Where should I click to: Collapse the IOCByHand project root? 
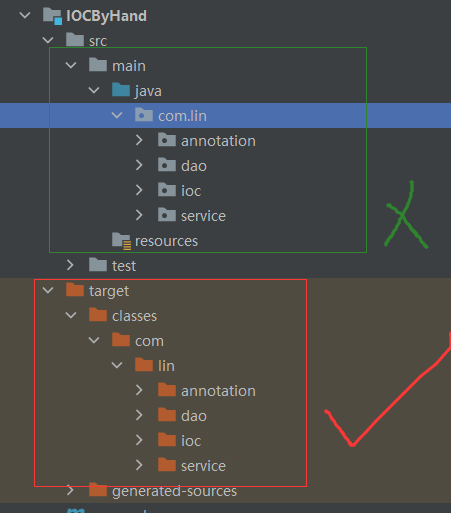pyautogui.click(x=25, y=15)
